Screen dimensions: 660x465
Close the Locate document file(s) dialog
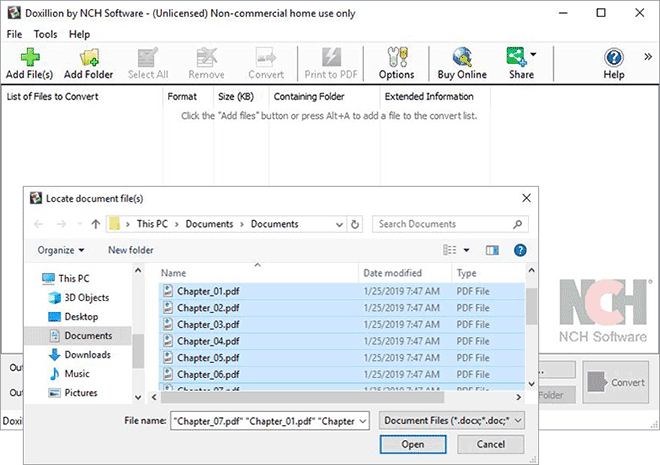[526, 198]
